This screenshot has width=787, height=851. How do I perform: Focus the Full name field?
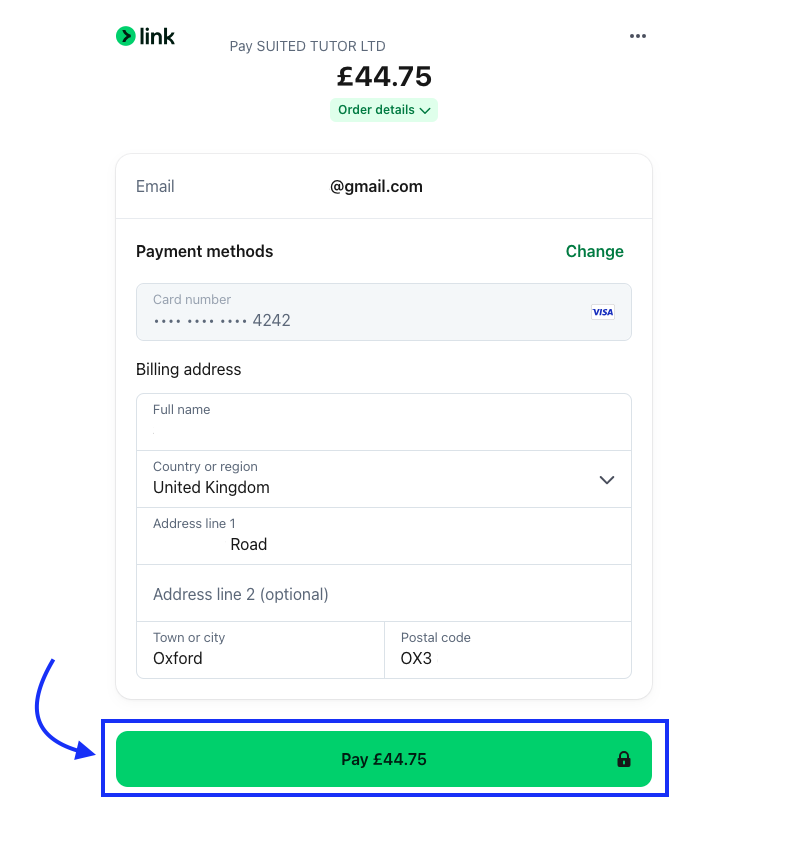click(384, 422)
